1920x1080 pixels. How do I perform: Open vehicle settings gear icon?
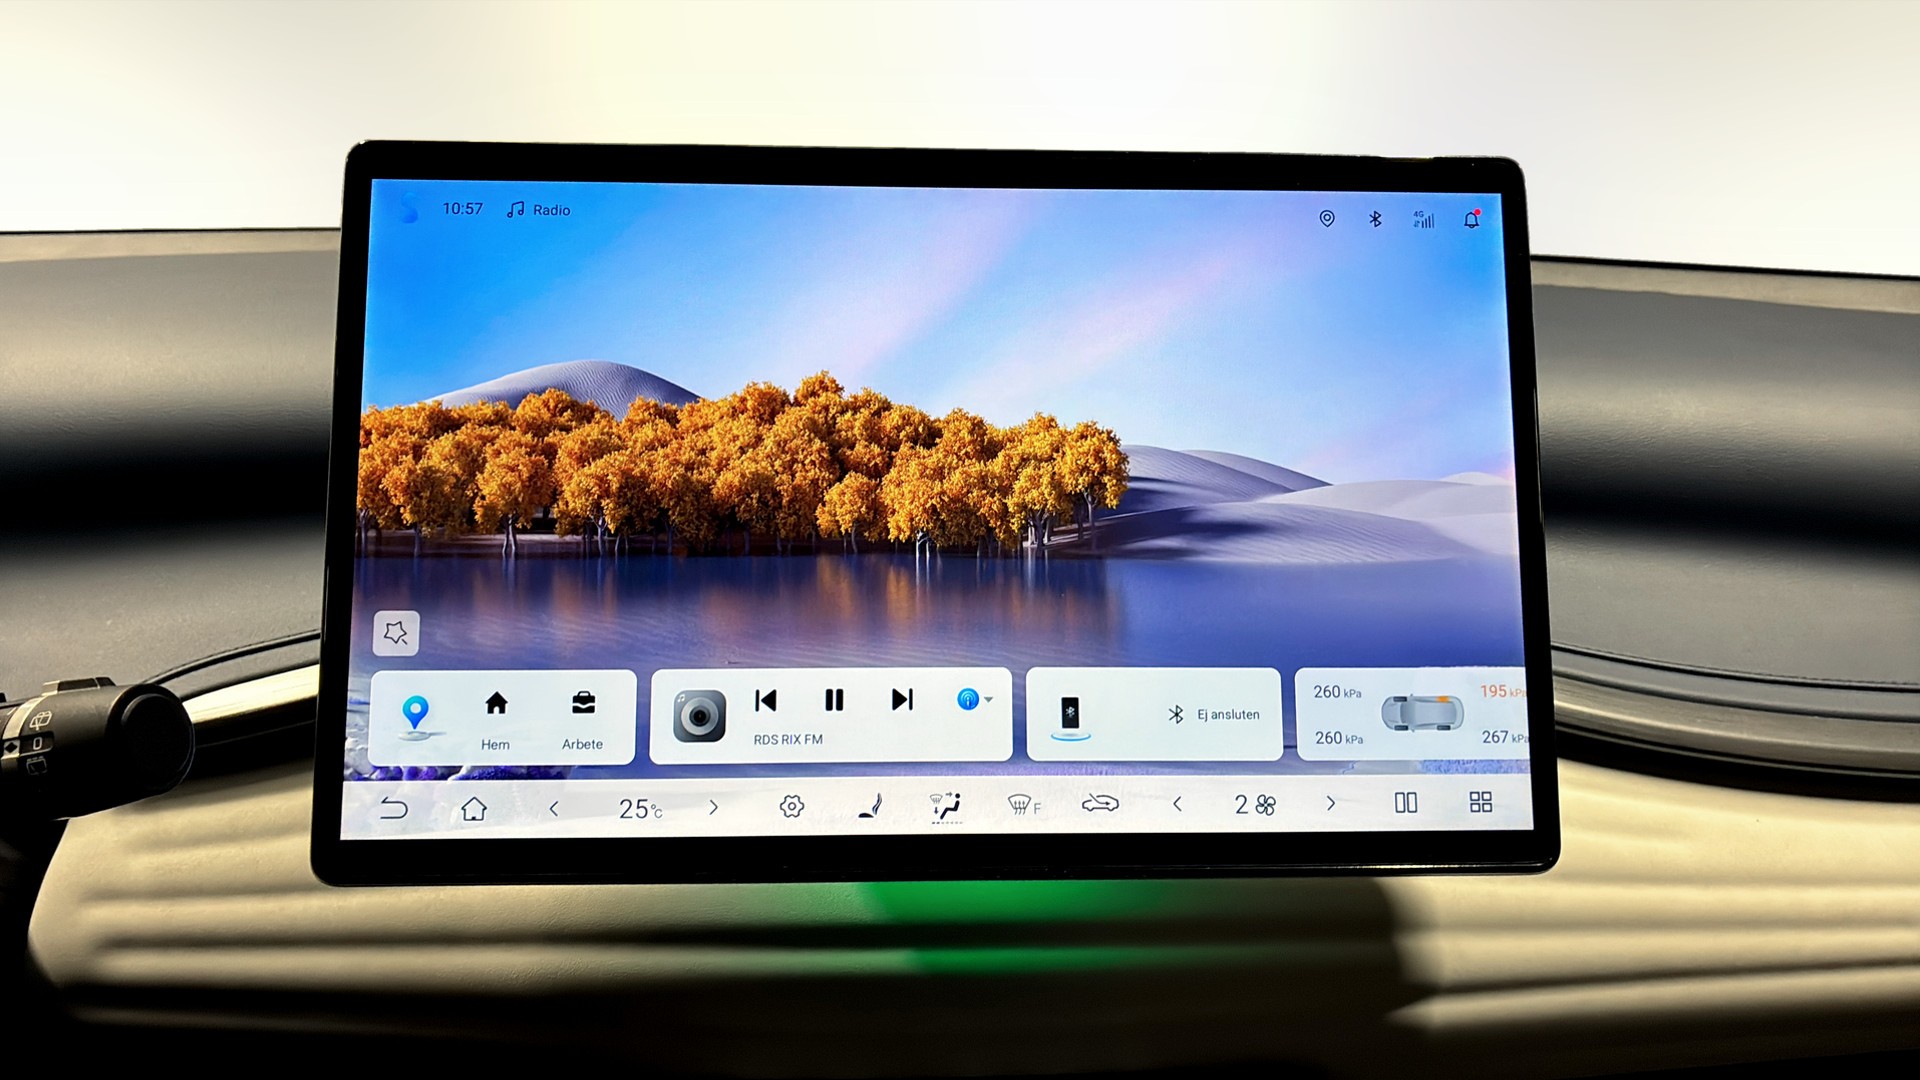pos(791,806)
